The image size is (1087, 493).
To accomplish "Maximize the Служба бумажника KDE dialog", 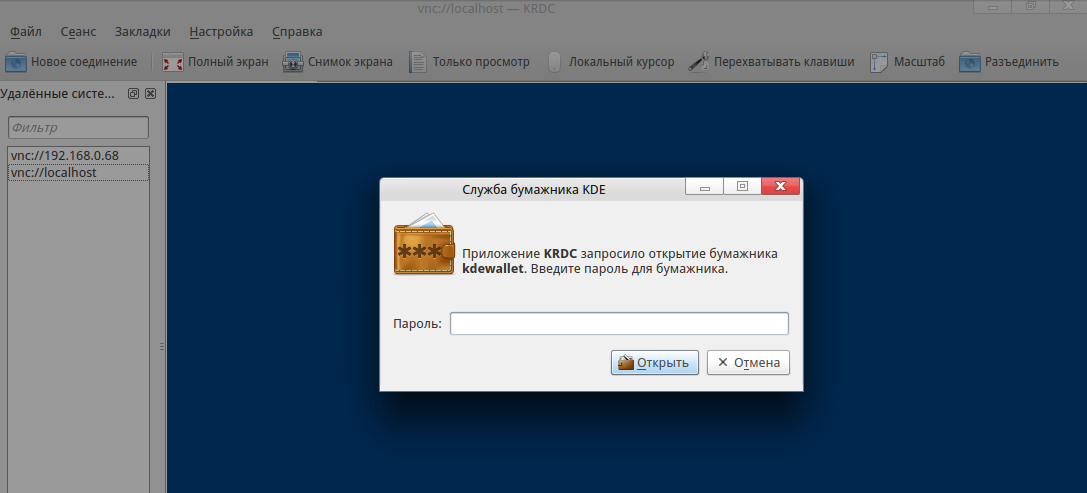I will pyautogui.click(x=742, y=186).
